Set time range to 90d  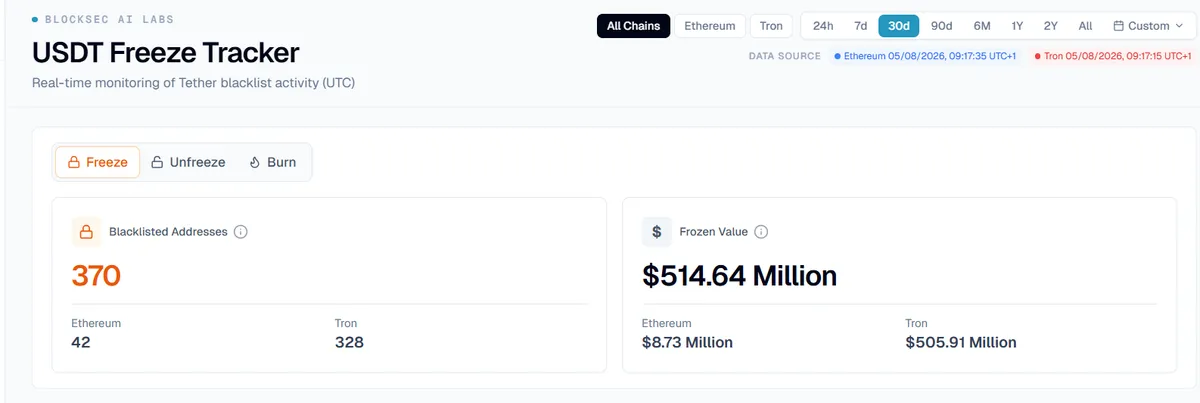pos(941,26)
